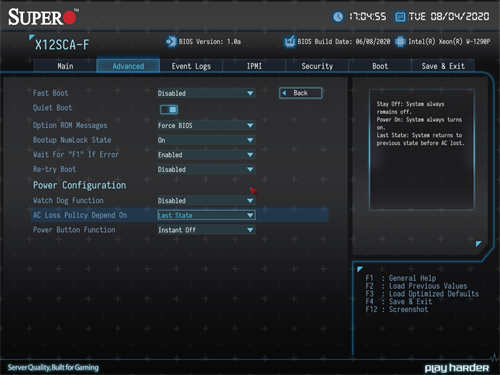The image size is (500, 375).
Task: Open the Bootup NumLock State dropdown
Action: coord(206,140)
